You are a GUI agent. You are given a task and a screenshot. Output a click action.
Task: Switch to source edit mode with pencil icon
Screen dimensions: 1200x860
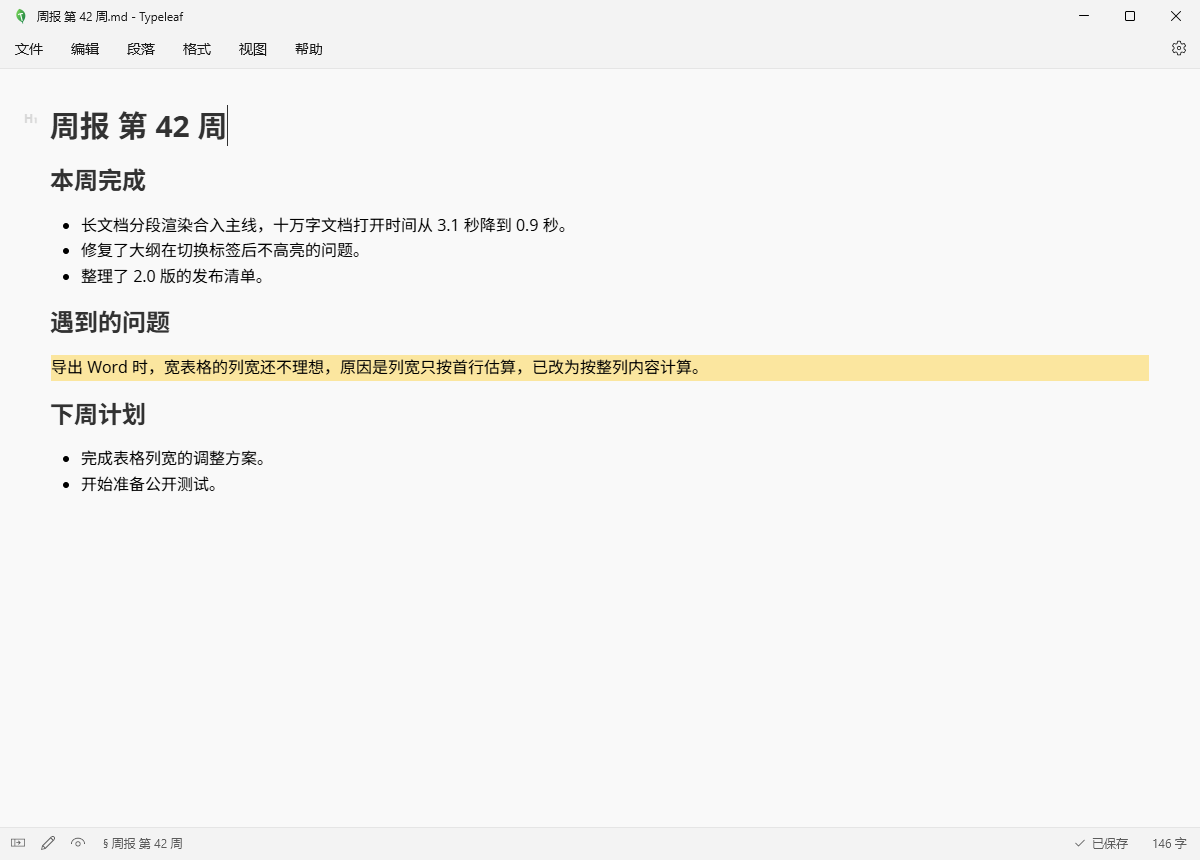tap(48, 843)
